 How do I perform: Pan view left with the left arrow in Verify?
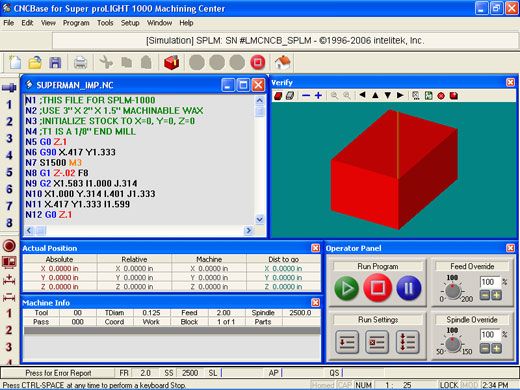362,95
